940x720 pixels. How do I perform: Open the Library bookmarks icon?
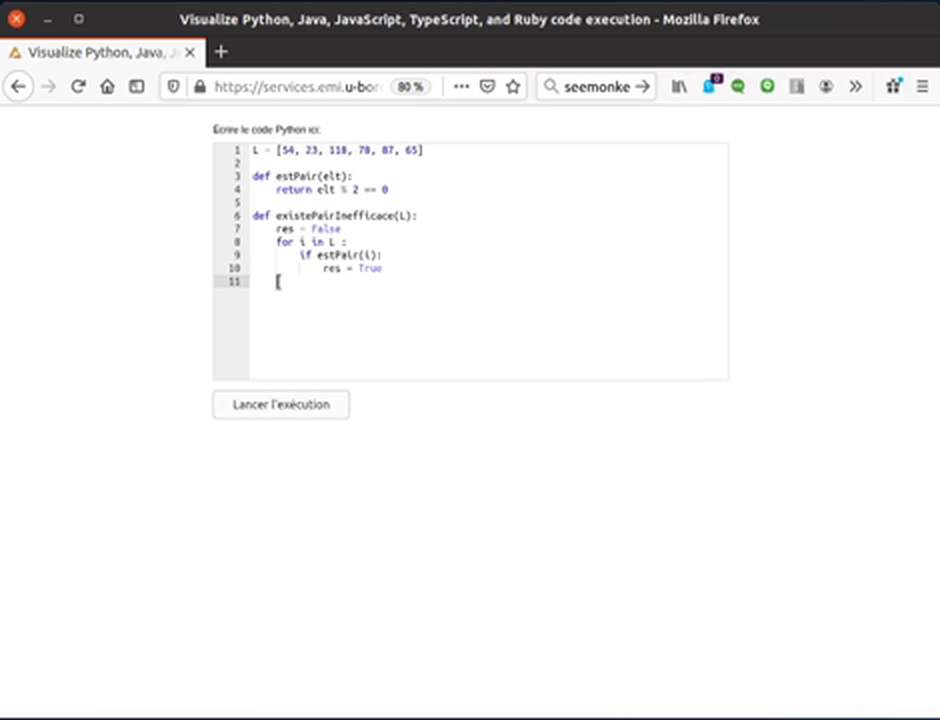679,87
